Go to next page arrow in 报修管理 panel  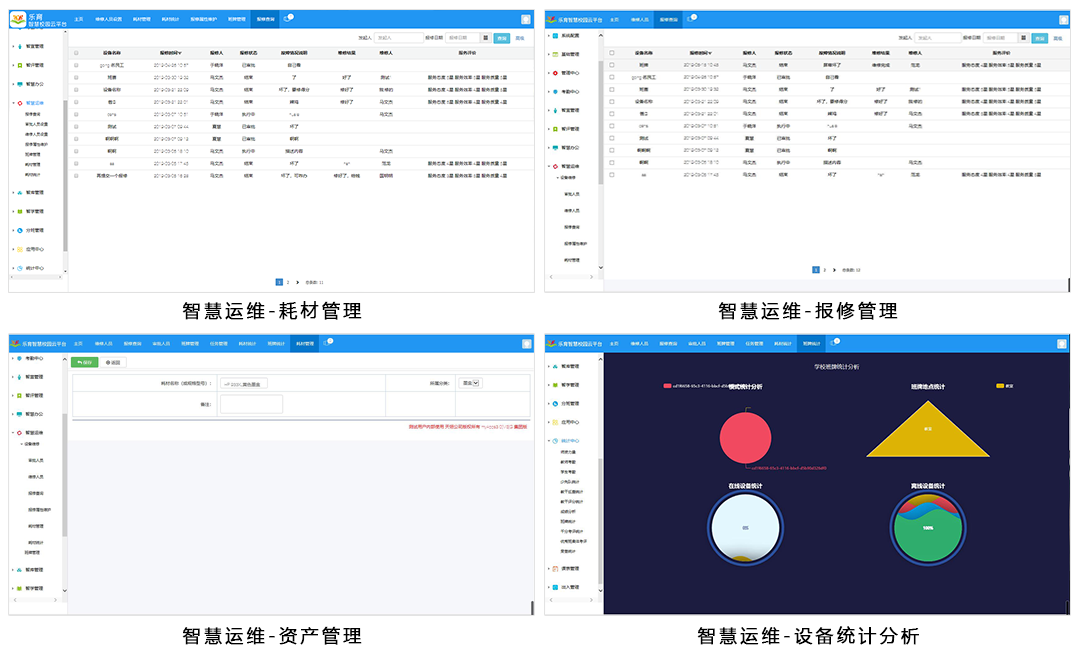[x=834, y=270]
